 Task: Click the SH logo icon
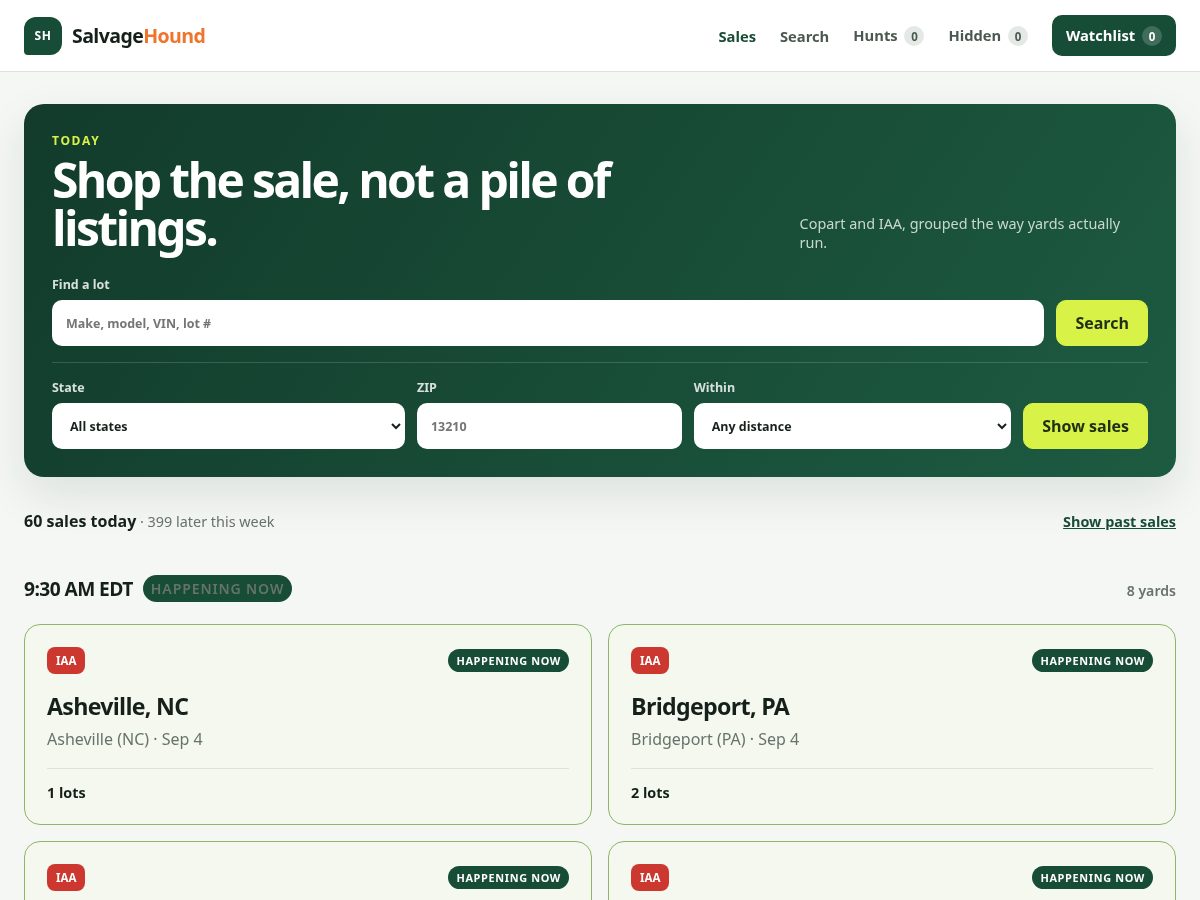click(x=43, y=36)
